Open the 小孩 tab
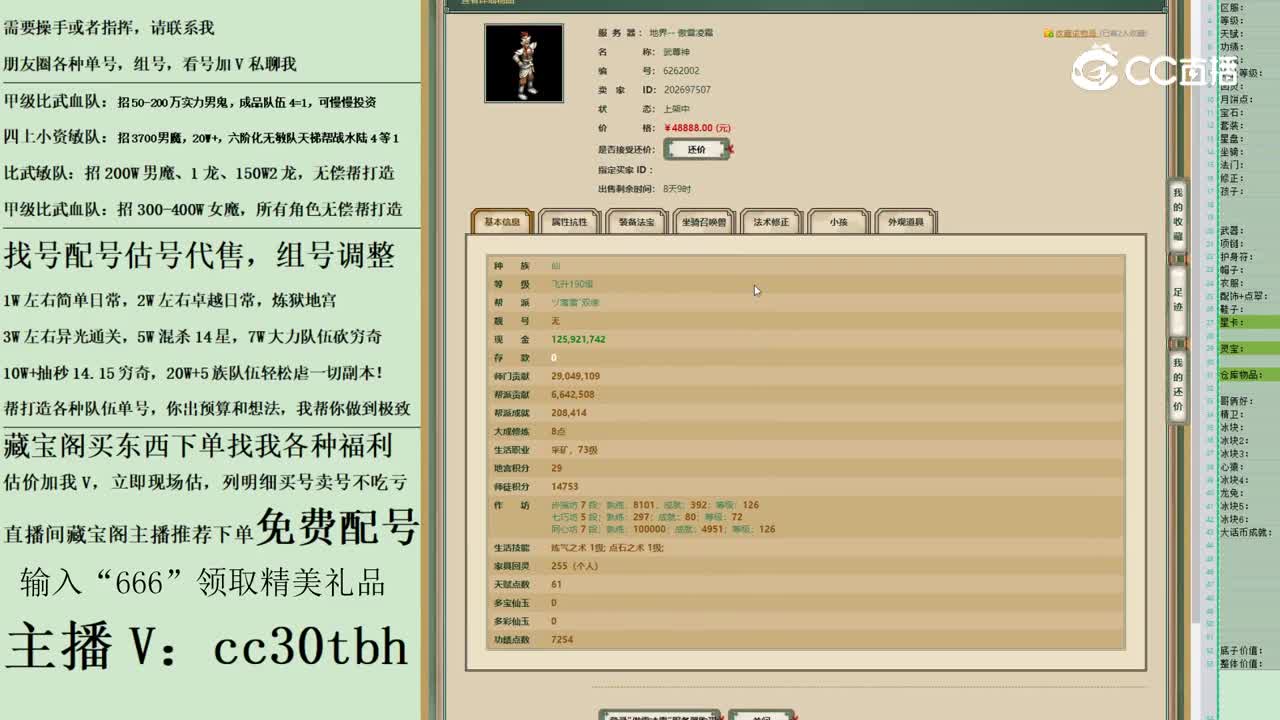 click(x=838, y=222)
